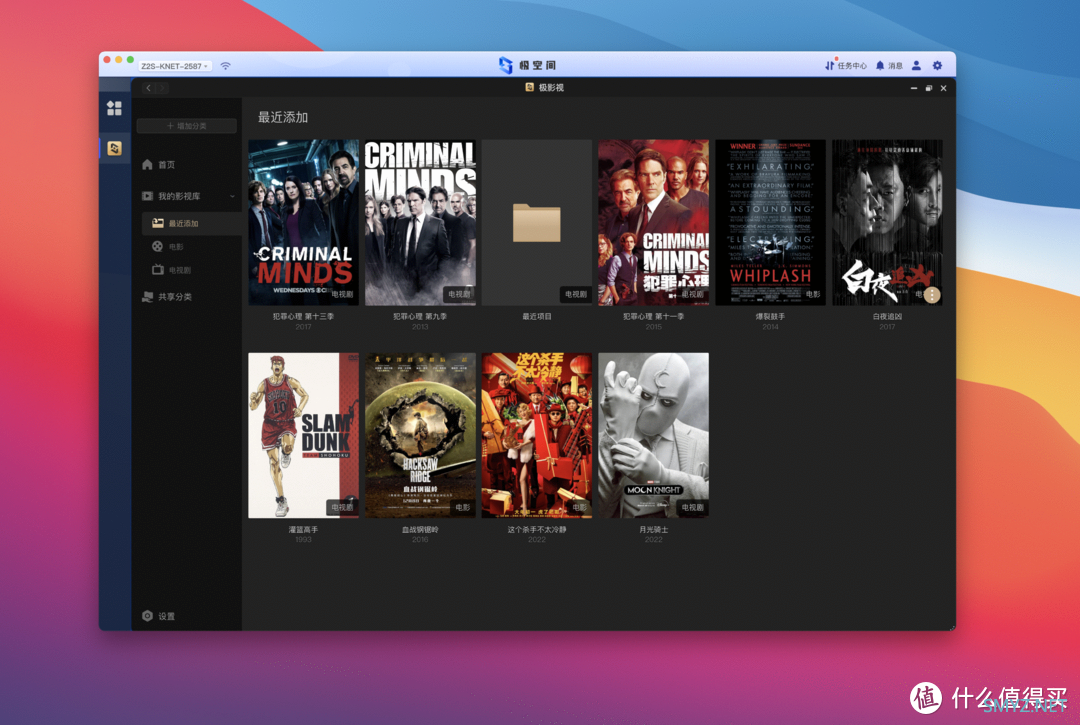1080x725 pixels.
Task: Click the yellow macOS minimize button
Action: coord(118,60)
